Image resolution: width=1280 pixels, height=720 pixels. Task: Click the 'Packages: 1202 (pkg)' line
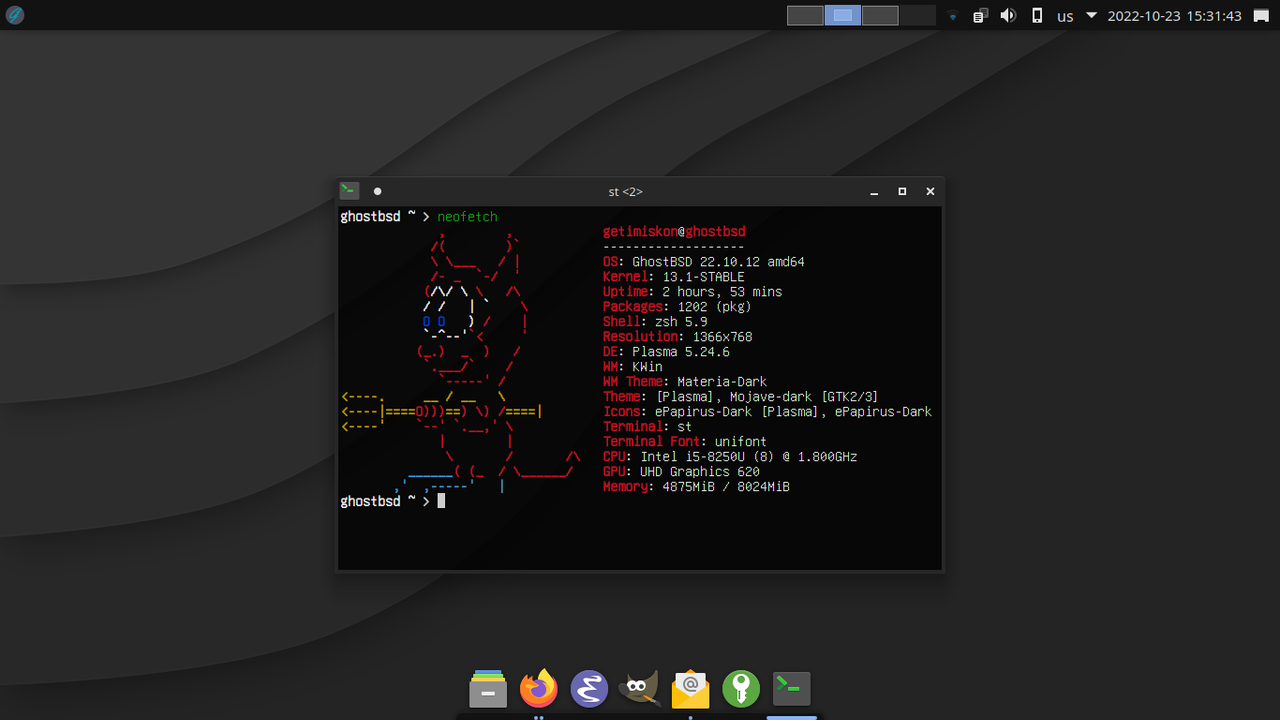click(x=678, y=307)
